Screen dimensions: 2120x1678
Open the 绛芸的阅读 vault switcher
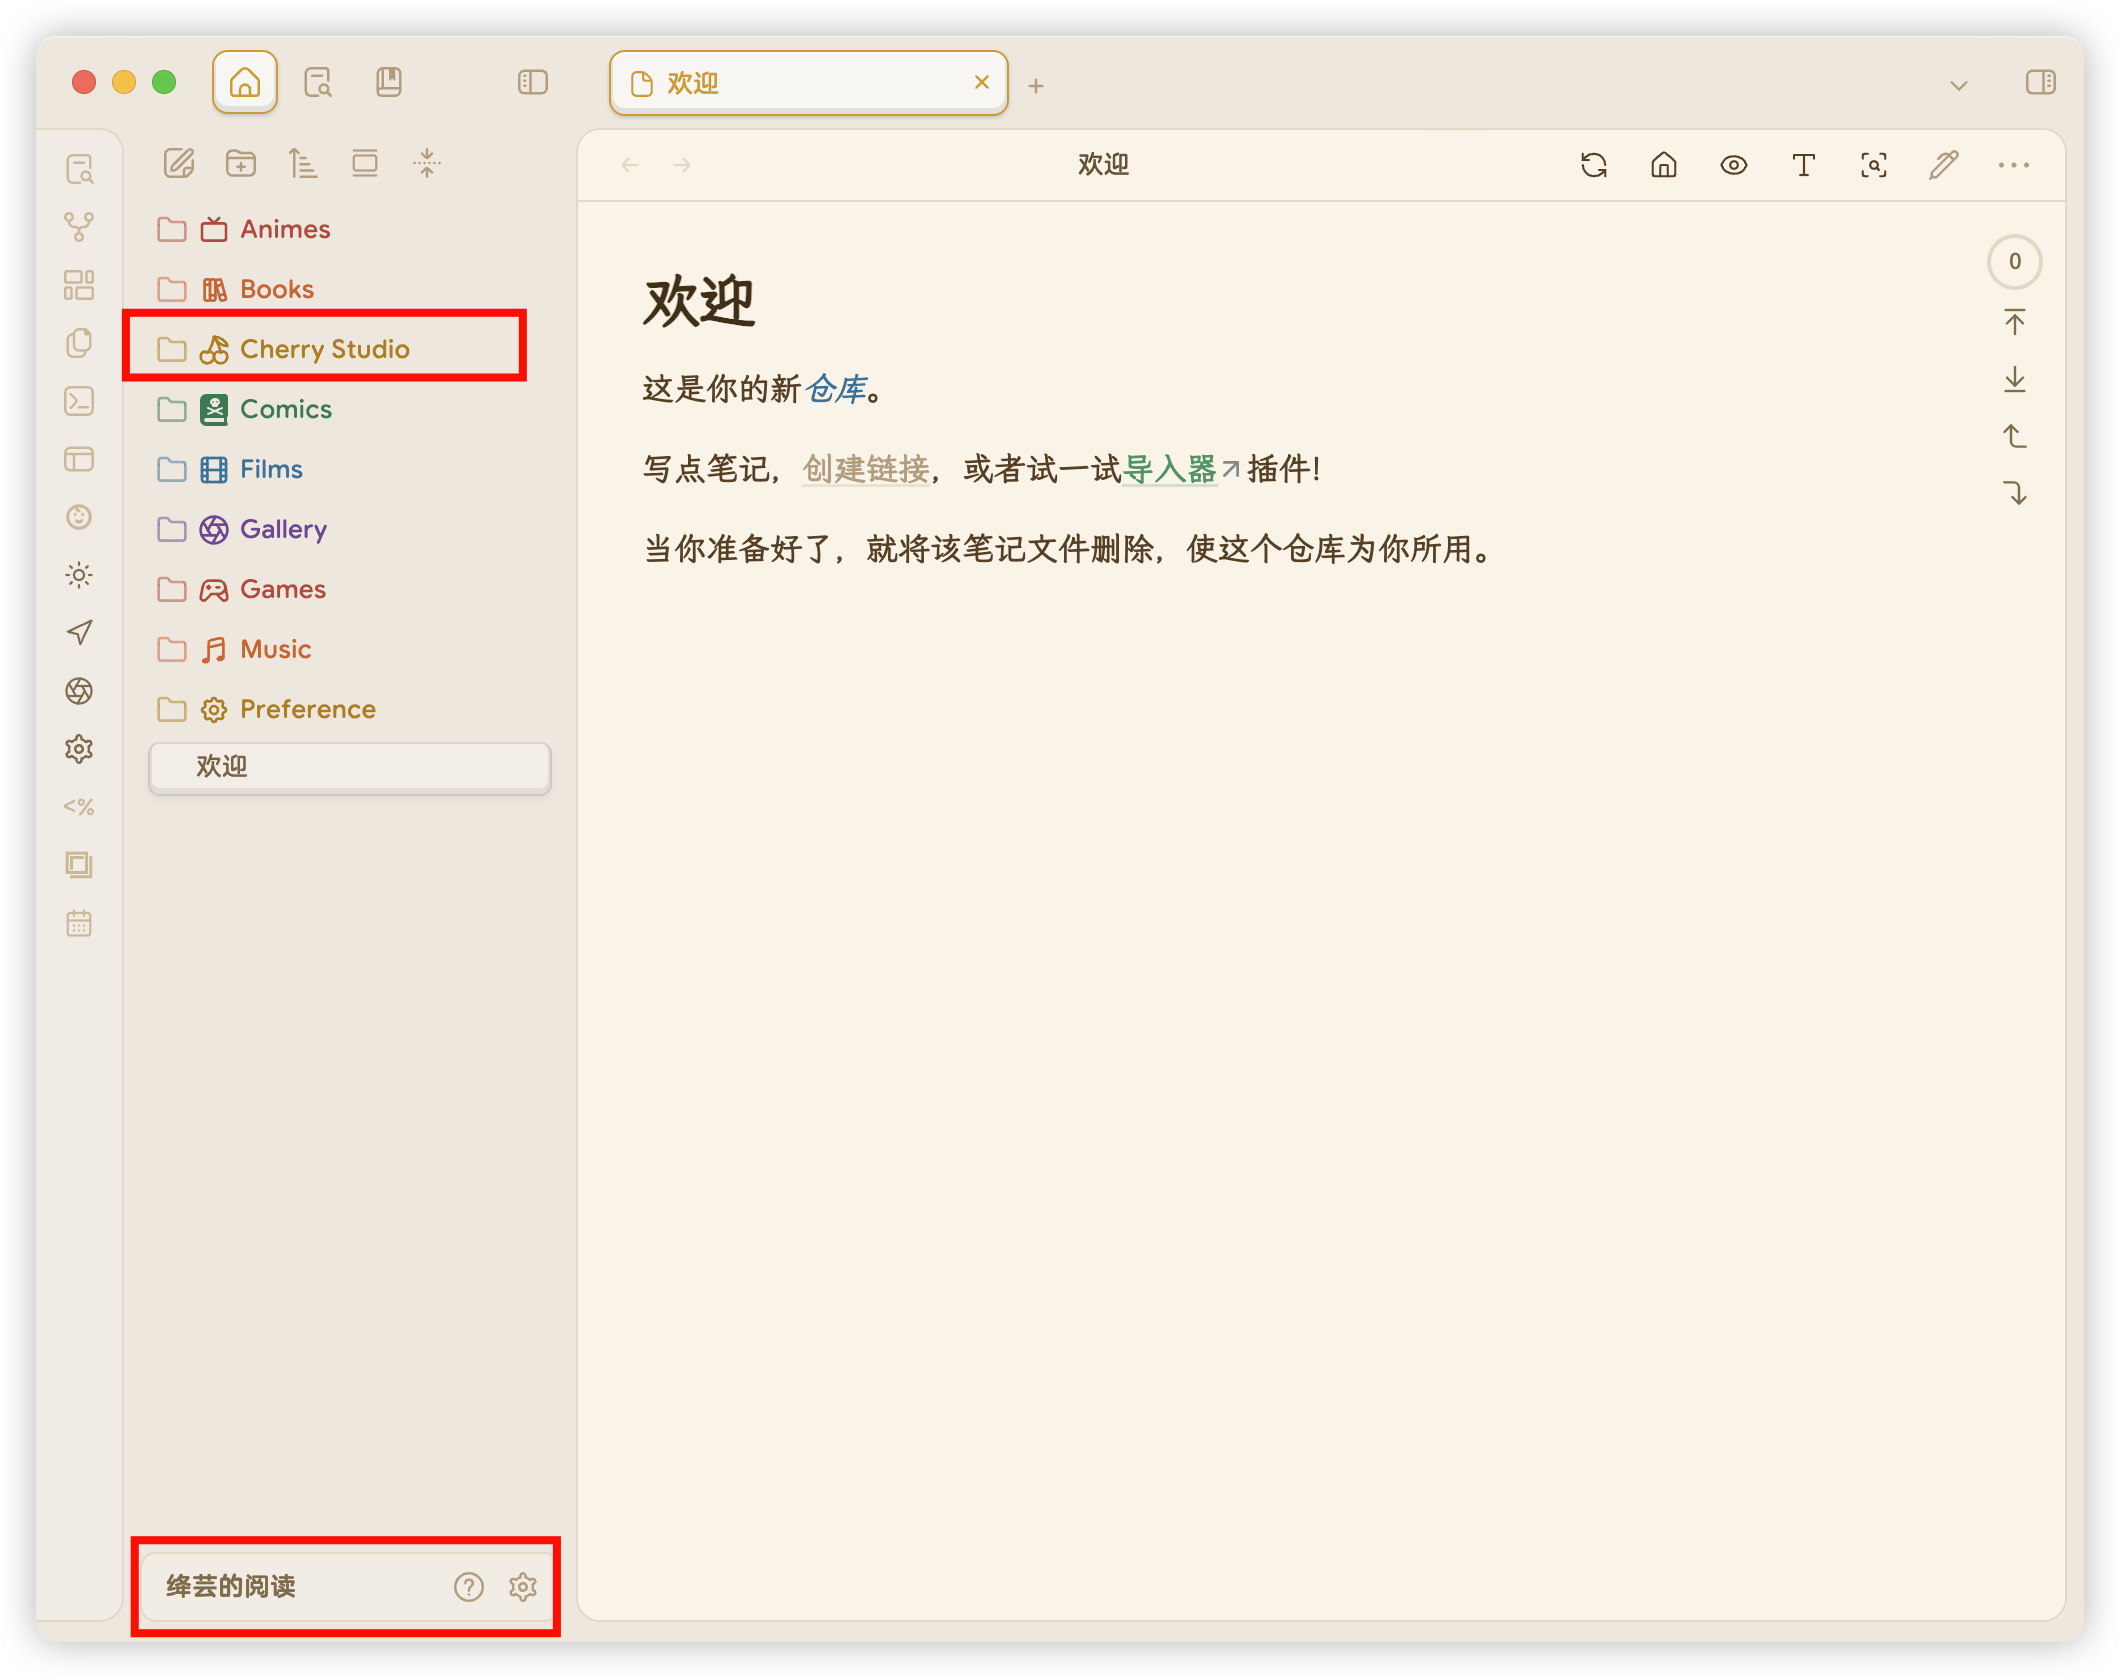coord(231,1586)
